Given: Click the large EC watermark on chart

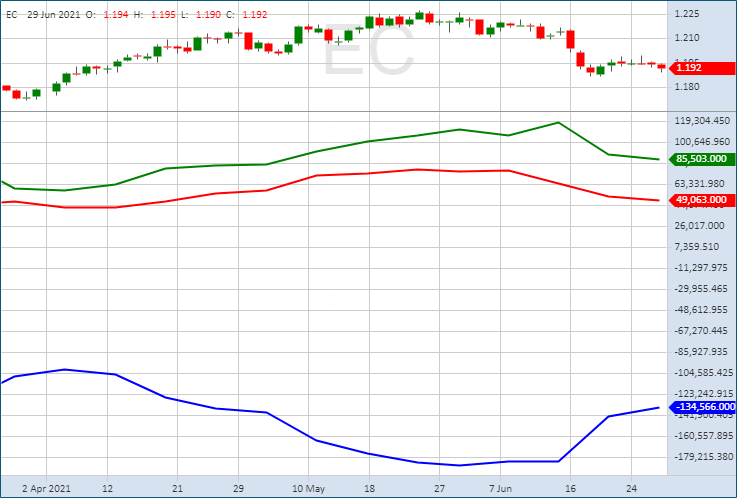Looking at the screenshot, I should tap(367, 55).
